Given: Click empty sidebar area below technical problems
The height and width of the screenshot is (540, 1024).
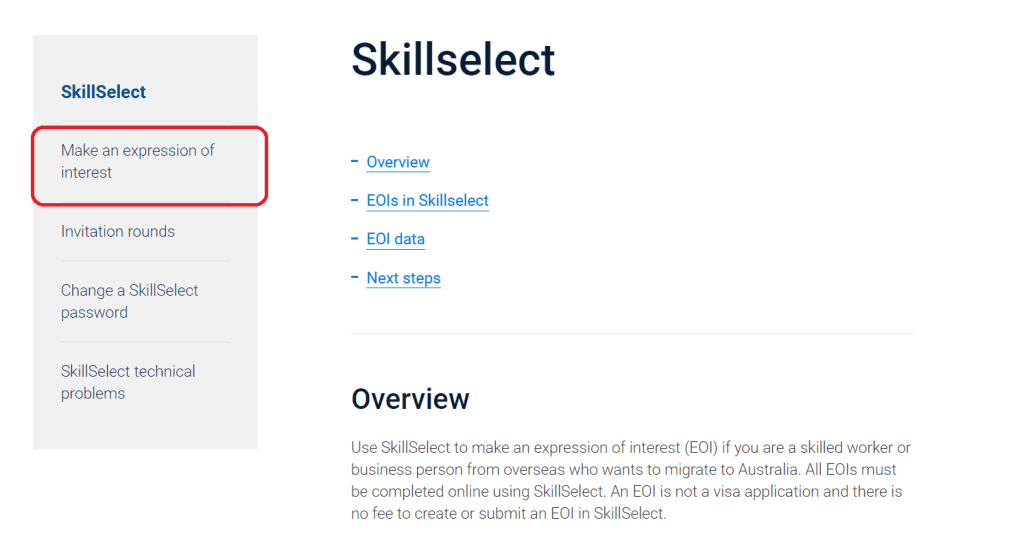Looking at the screenshot, I should click(x=145, y=430).
